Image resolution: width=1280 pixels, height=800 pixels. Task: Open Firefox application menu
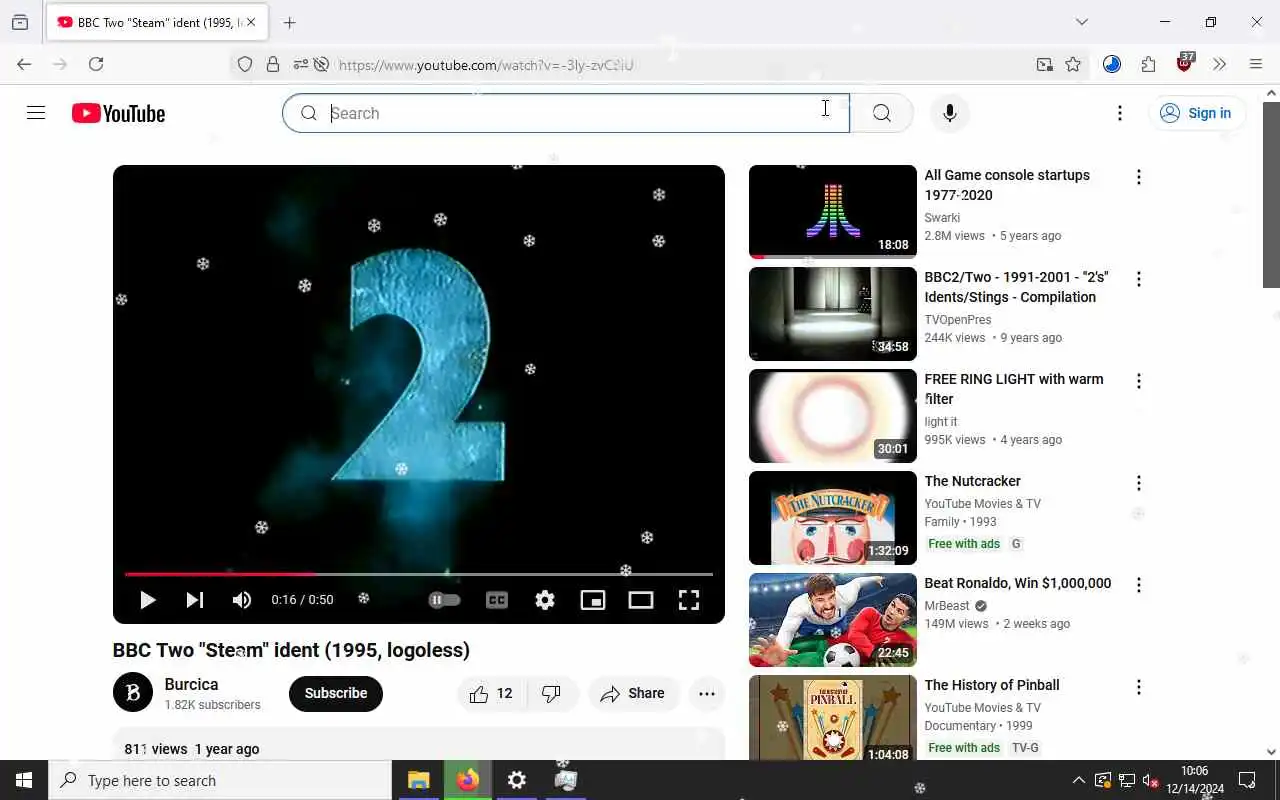click(1256, 64)
